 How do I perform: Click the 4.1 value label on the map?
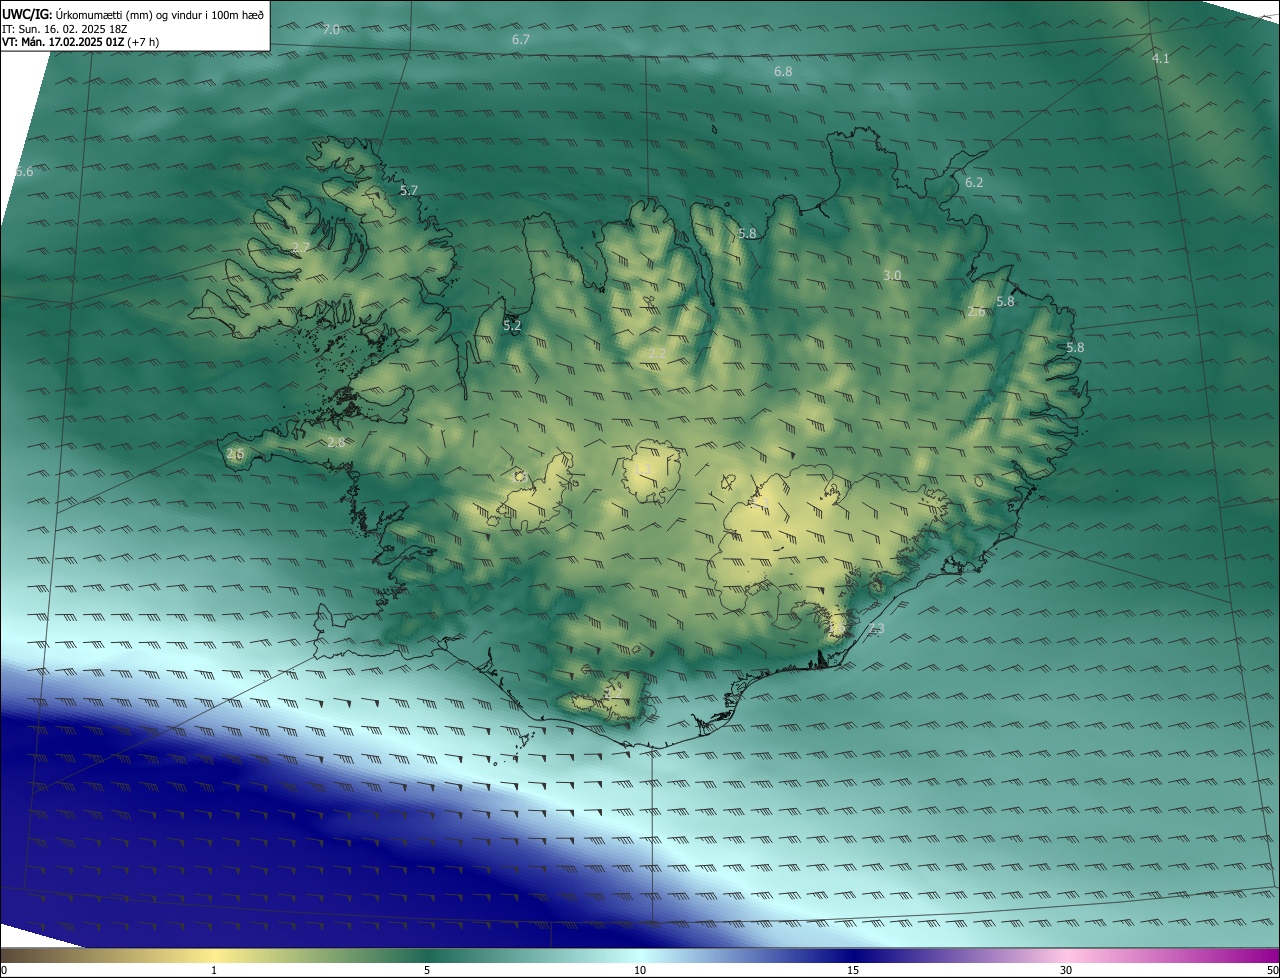[1160, 59]
